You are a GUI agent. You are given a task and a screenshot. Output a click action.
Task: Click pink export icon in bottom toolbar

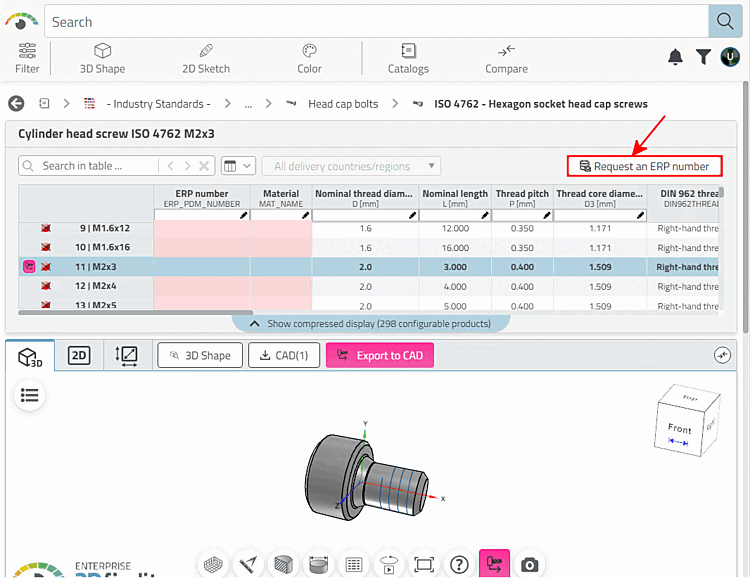494,564
